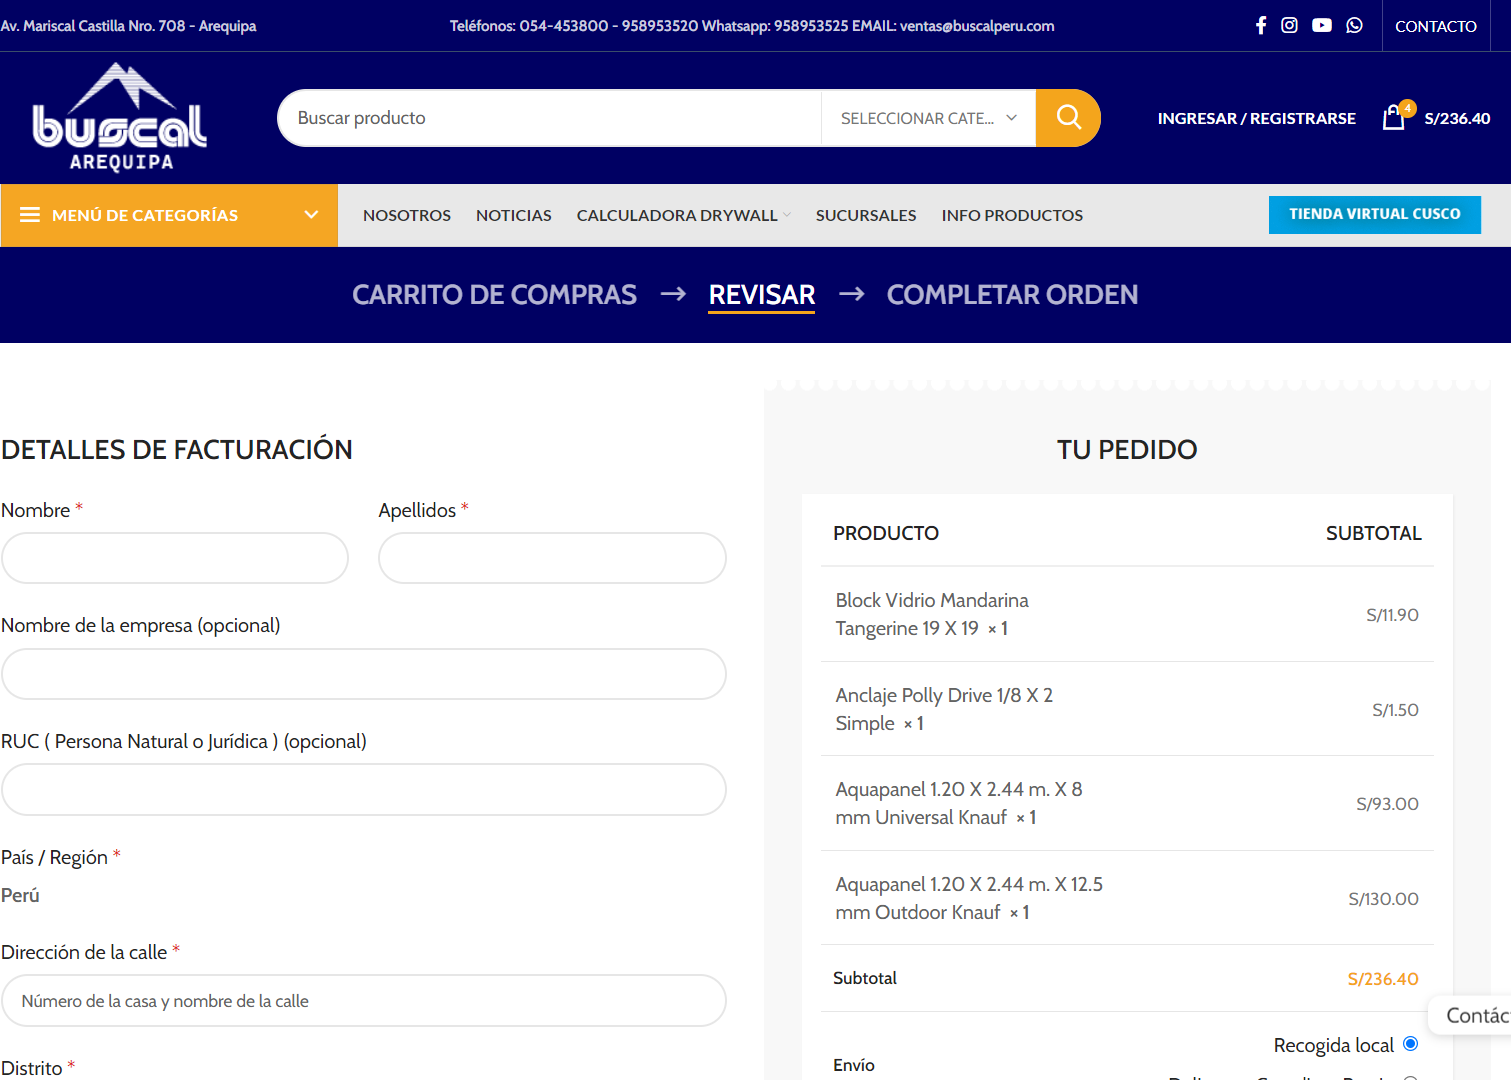This screenshot has width=1511, height=1080.
Task: Click the Ingresar / Registrarse link
Action: click(1256, 118)
